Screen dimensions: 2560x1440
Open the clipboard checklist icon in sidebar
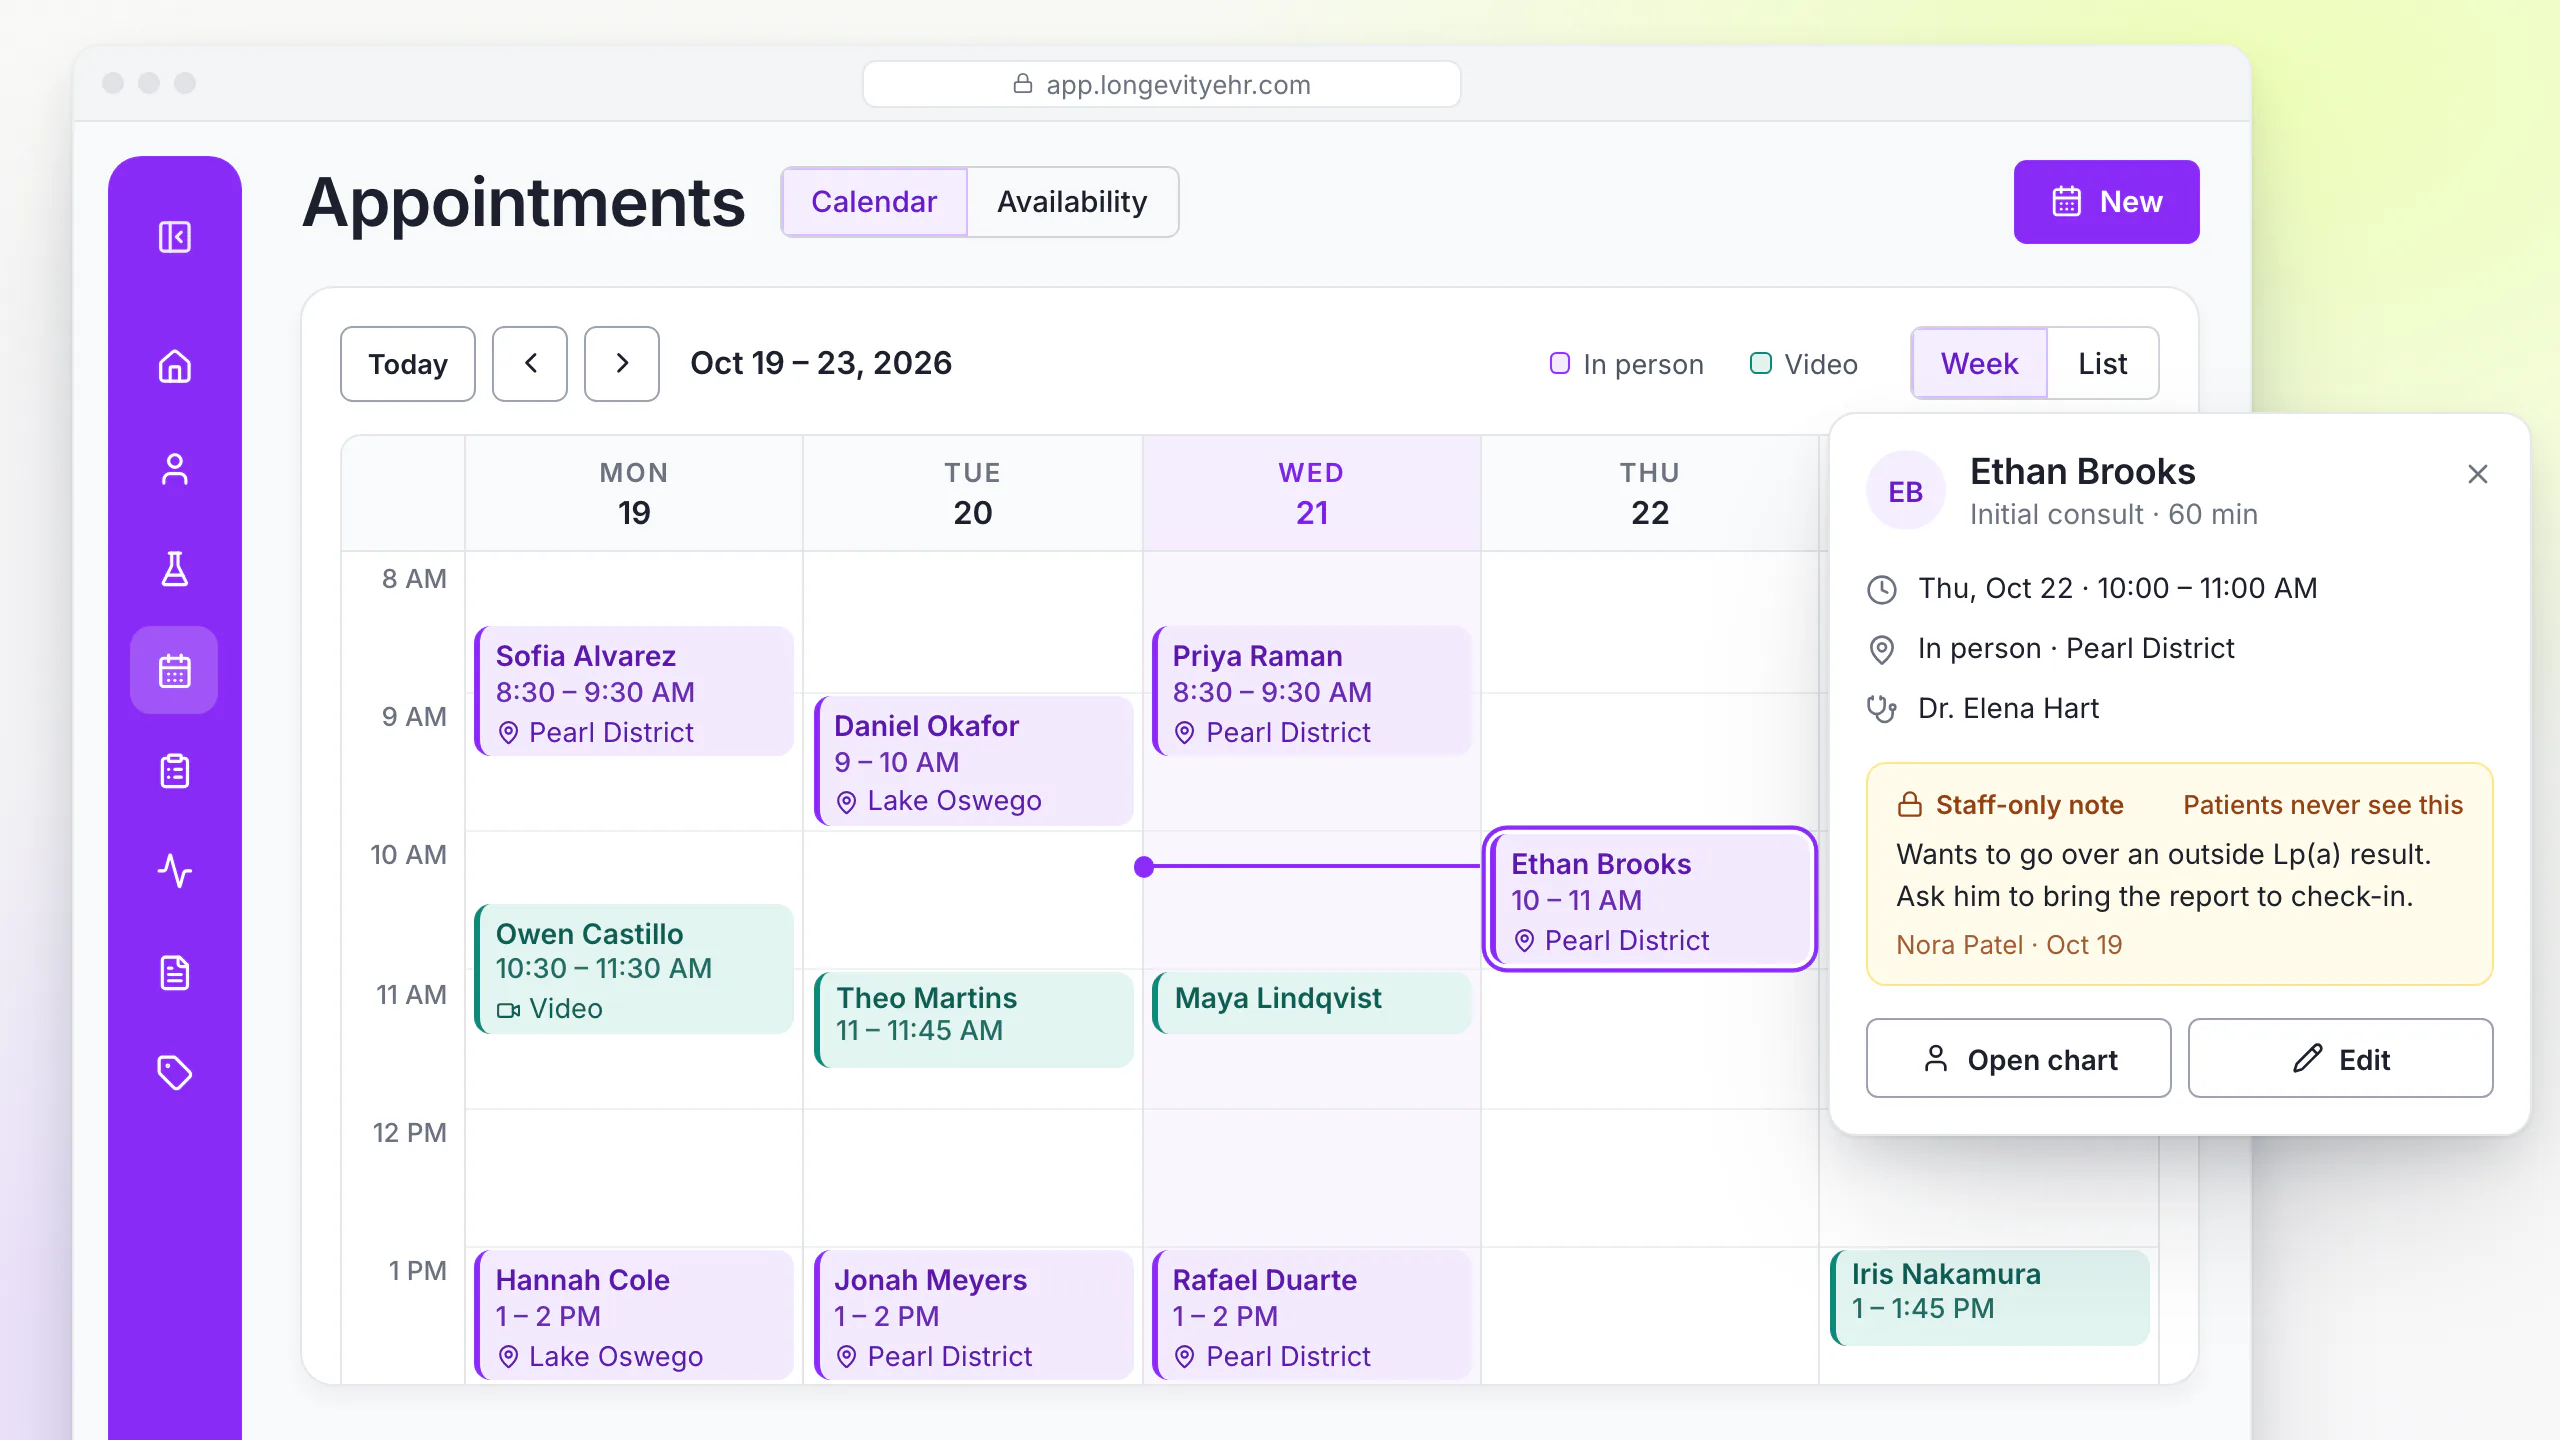(x=175, y=771)
